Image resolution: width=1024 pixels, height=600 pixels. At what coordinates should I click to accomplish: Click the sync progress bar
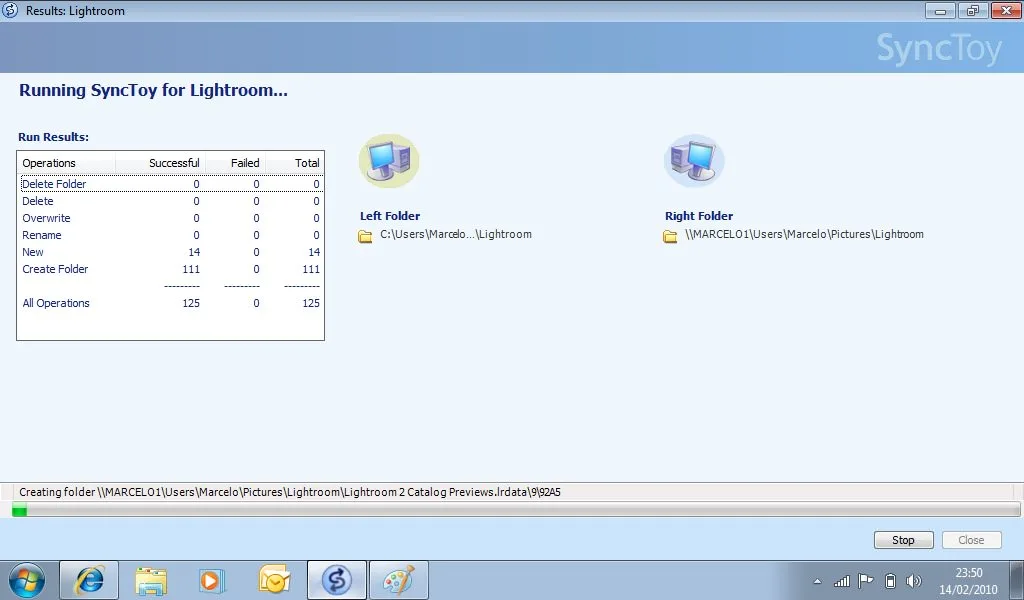[x=516, y=510]
